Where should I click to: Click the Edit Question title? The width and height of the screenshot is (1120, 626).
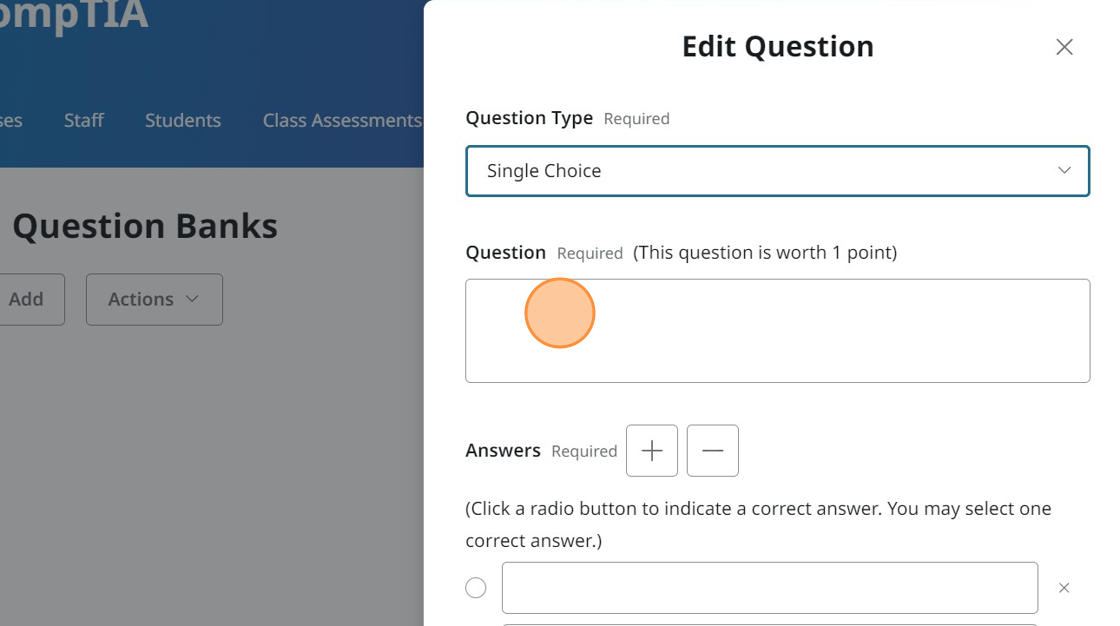(777, 47)
